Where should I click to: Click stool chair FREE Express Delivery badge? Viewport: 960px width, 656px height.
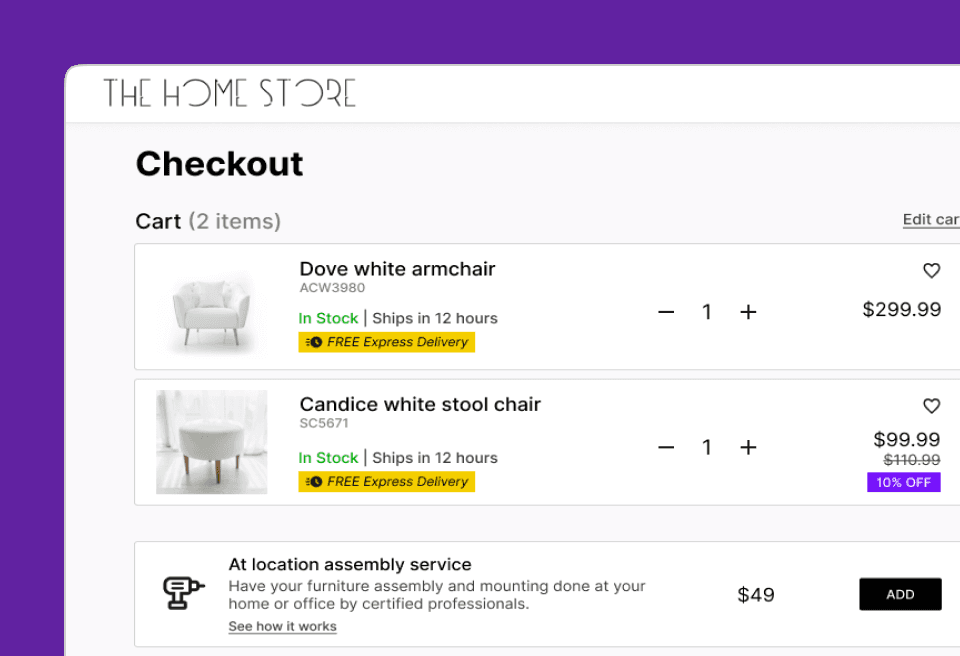click(x=386, y=481)
